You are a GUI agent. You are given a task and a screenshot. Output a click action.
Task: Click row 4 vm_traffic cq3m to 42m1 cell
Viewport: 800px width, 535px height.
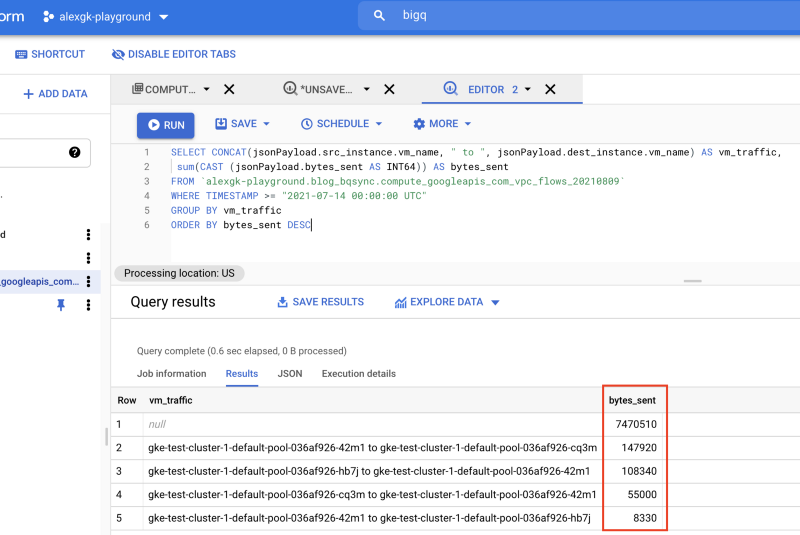point(372,495)
